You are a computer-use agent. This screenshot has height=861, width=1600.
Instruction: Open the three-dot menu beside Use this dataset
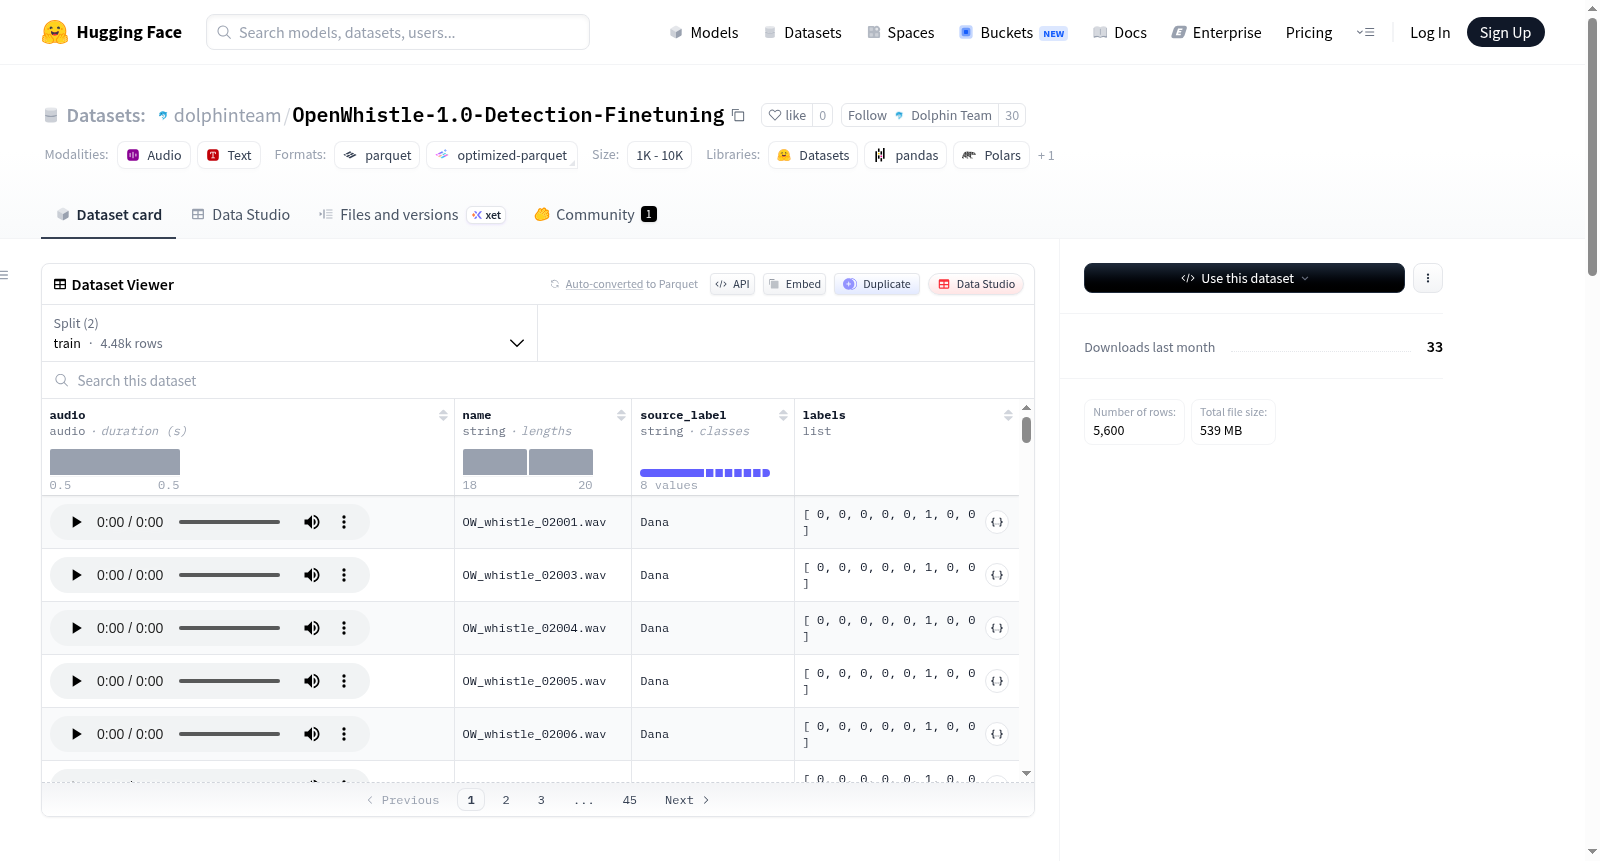point(1428,278)
